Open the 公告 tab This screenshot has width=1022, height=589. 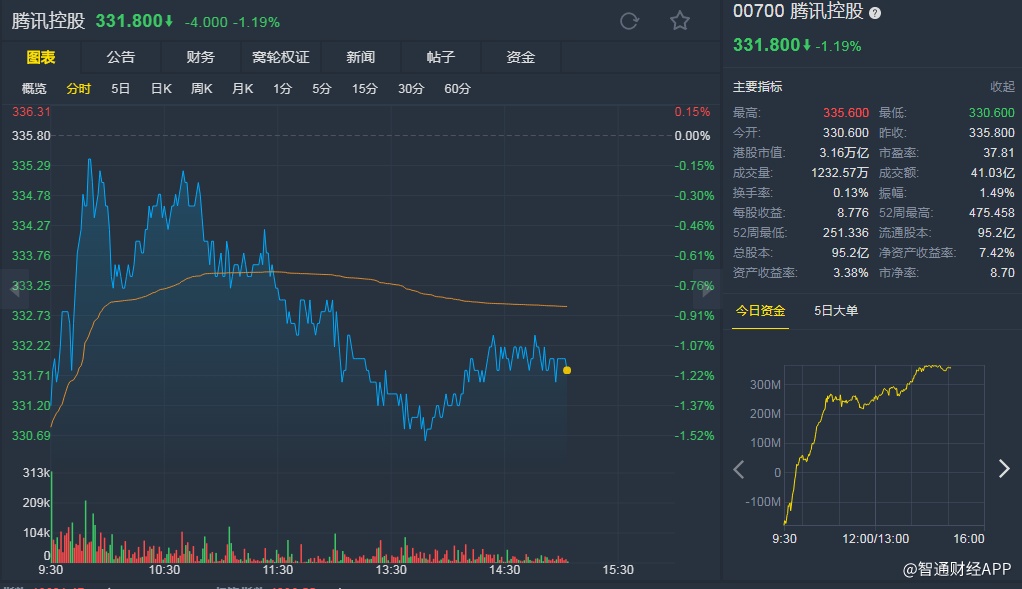[121, 57]
